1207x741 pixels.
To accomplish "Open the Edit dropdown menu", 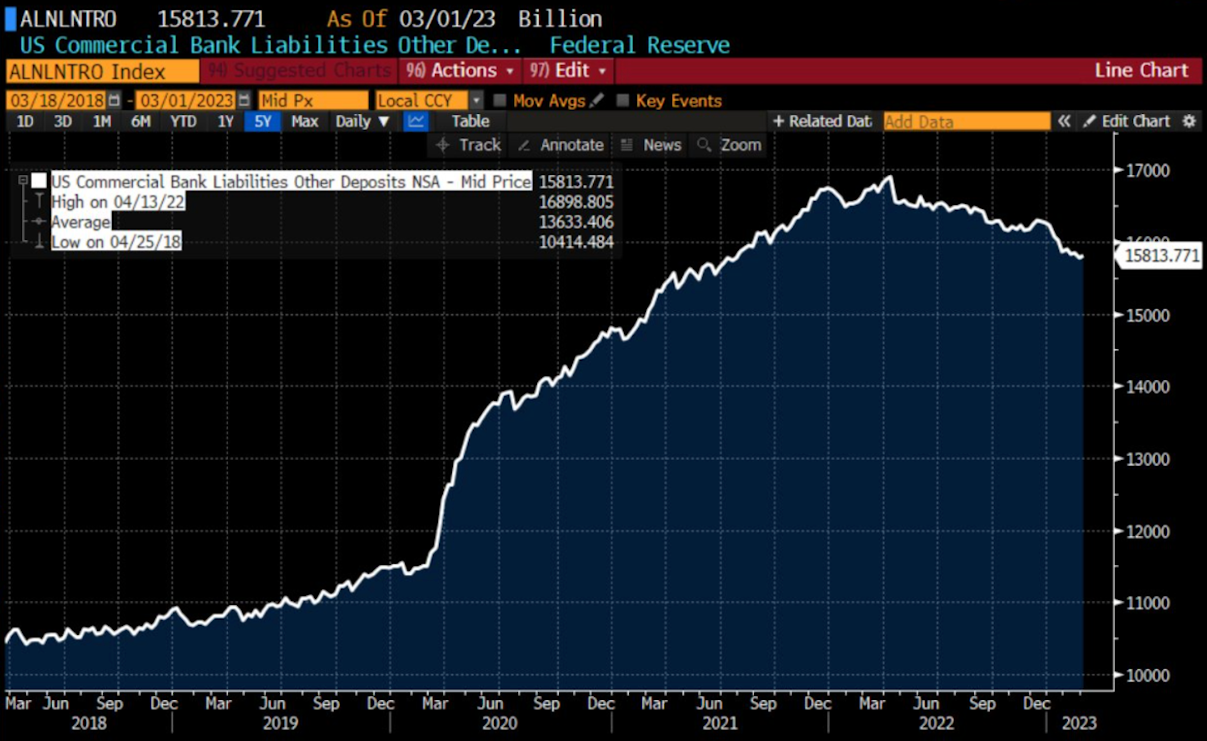I will pyautogui.click(x=568, y=70).
